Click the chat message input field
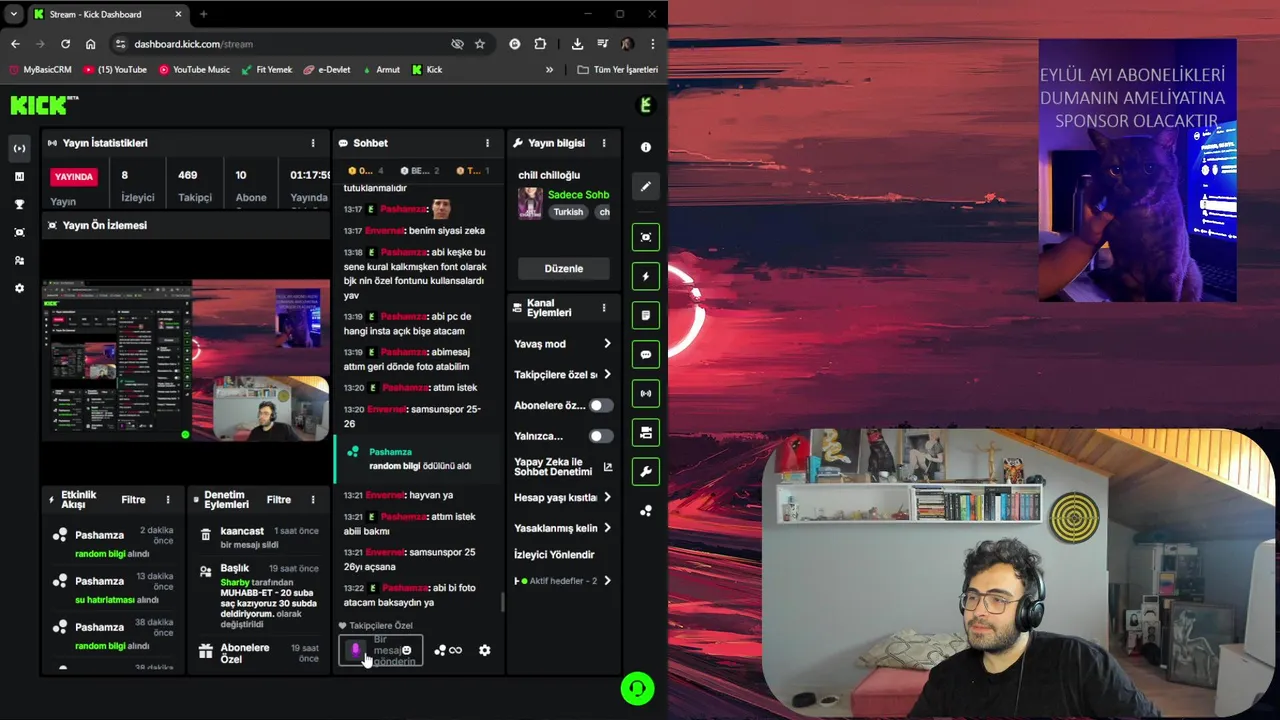 pyautogui.click(x=381, y=650)
